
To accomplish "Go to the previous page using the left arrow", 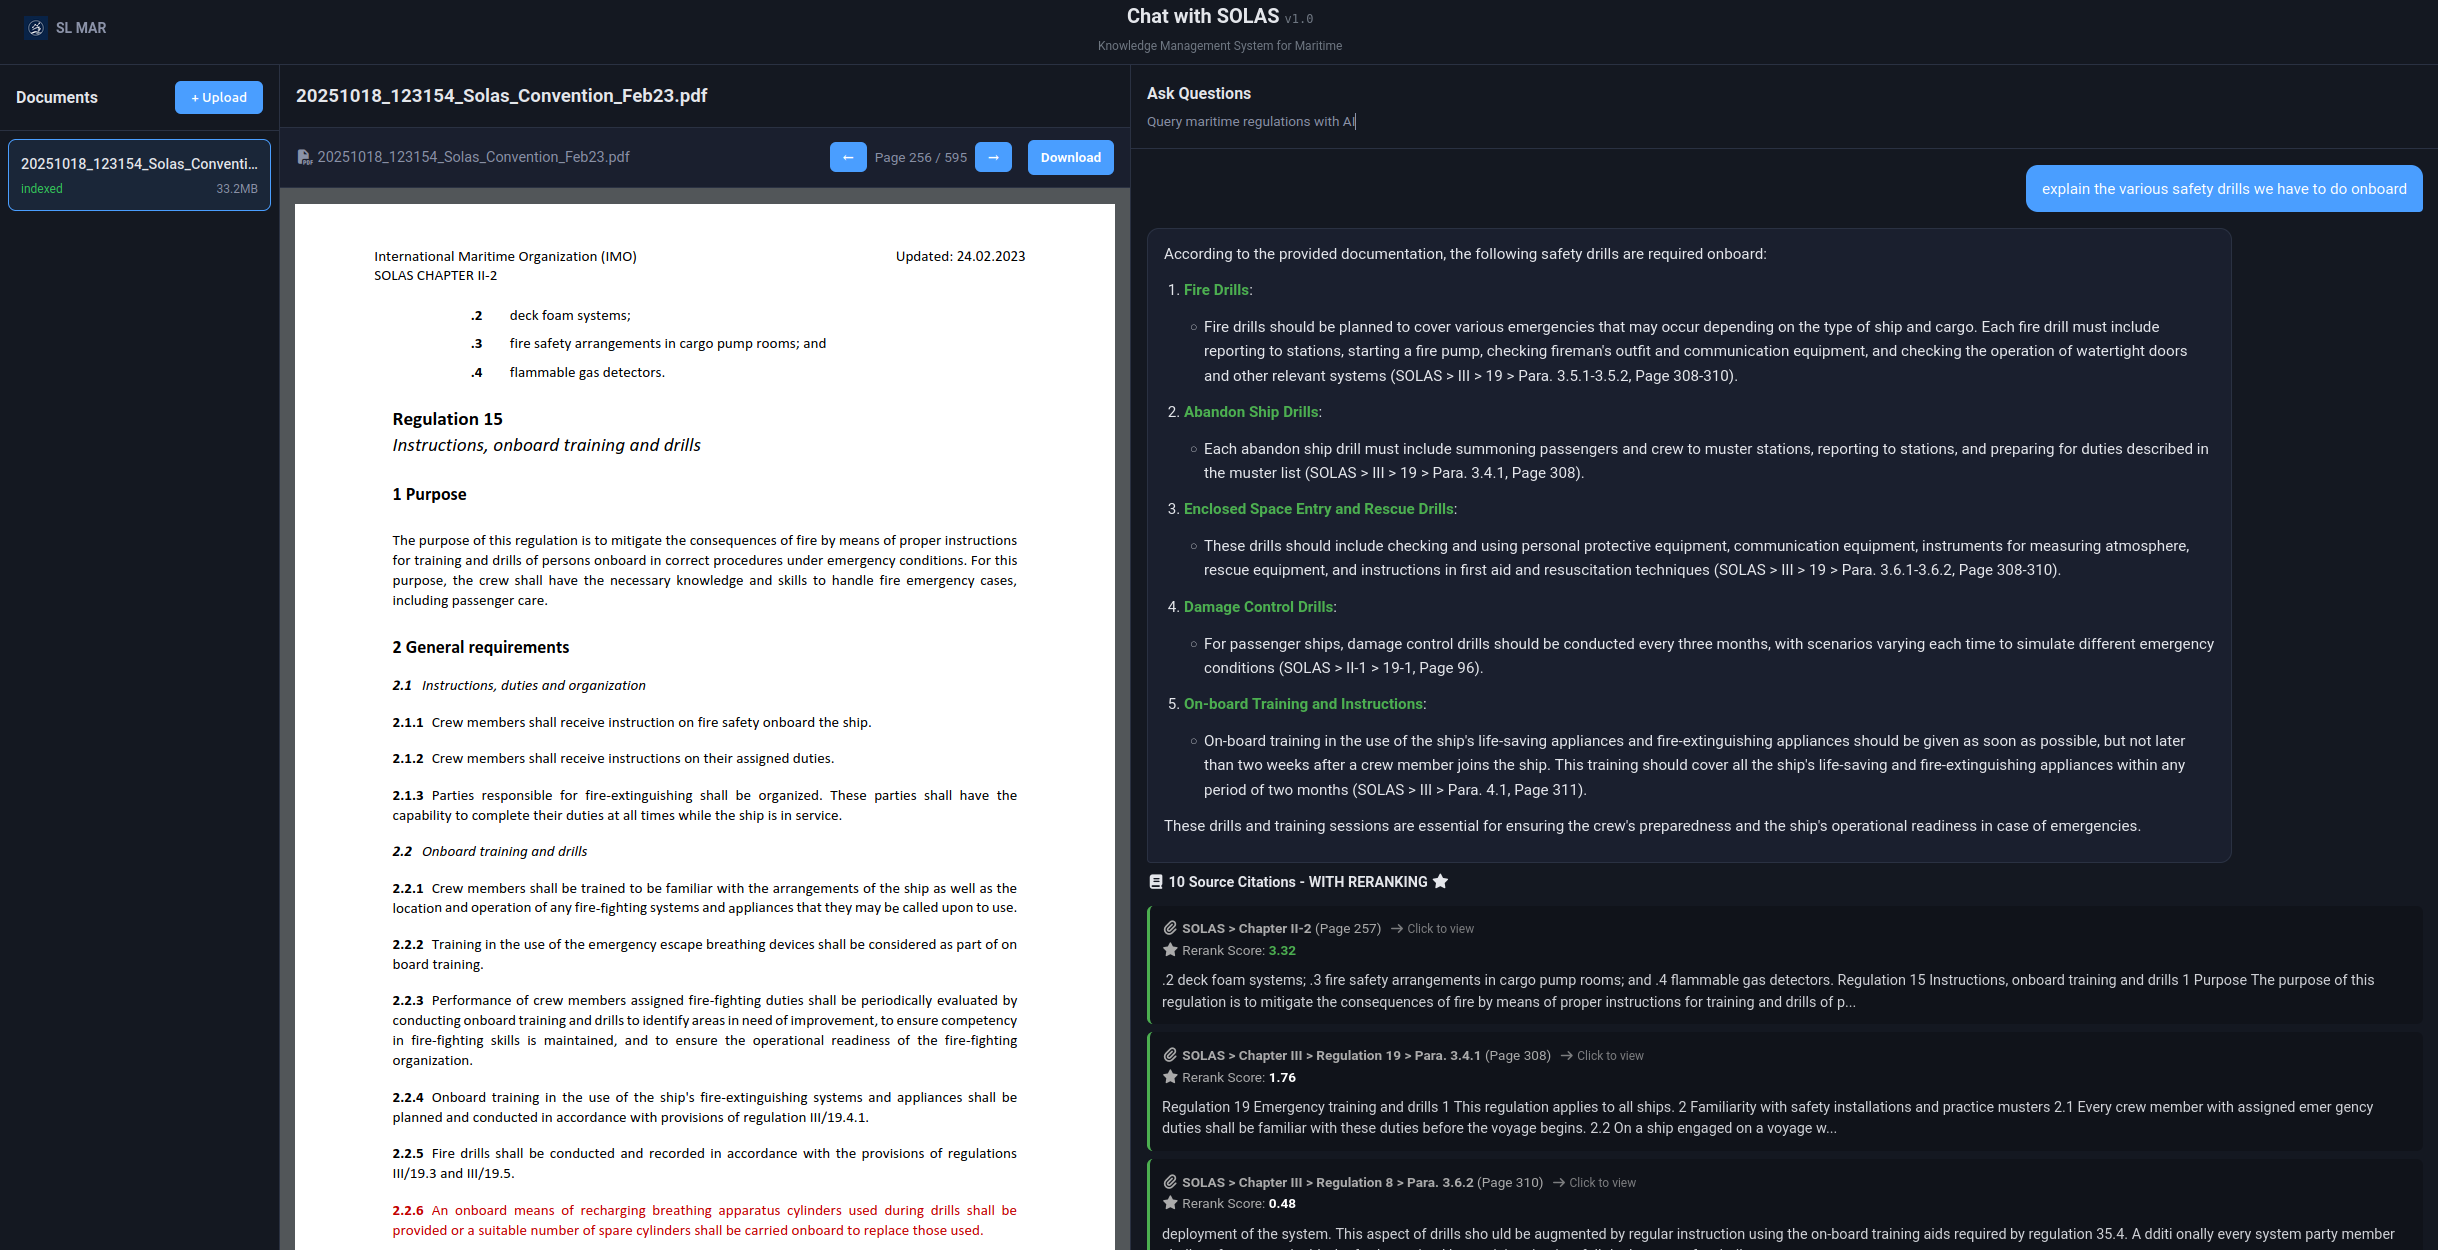I will (x=848, y=157).
